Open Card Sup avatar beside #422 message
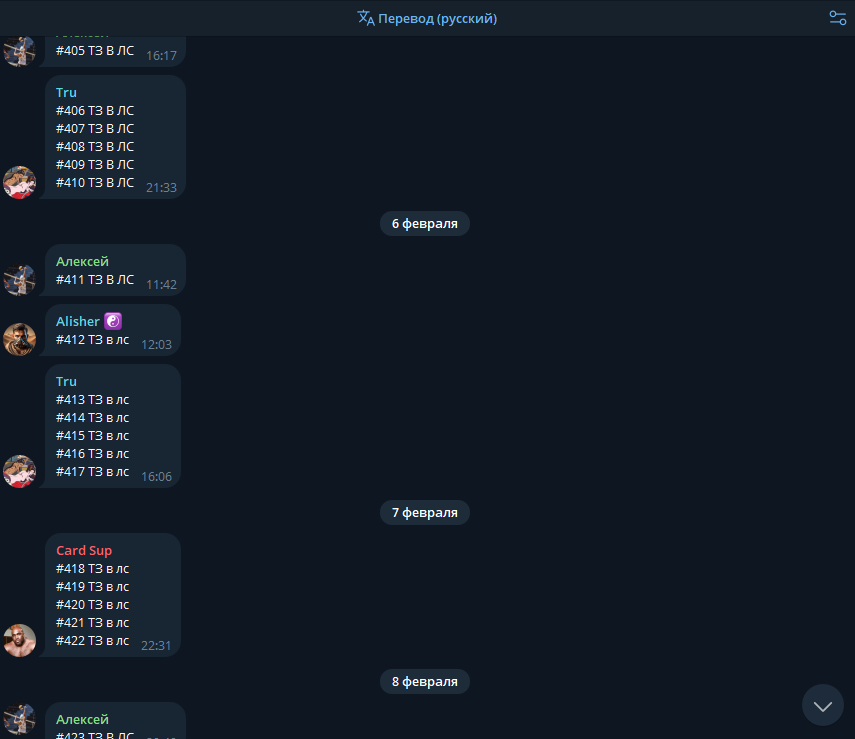Viewport: 855px width, 739px height. (20, 640)
